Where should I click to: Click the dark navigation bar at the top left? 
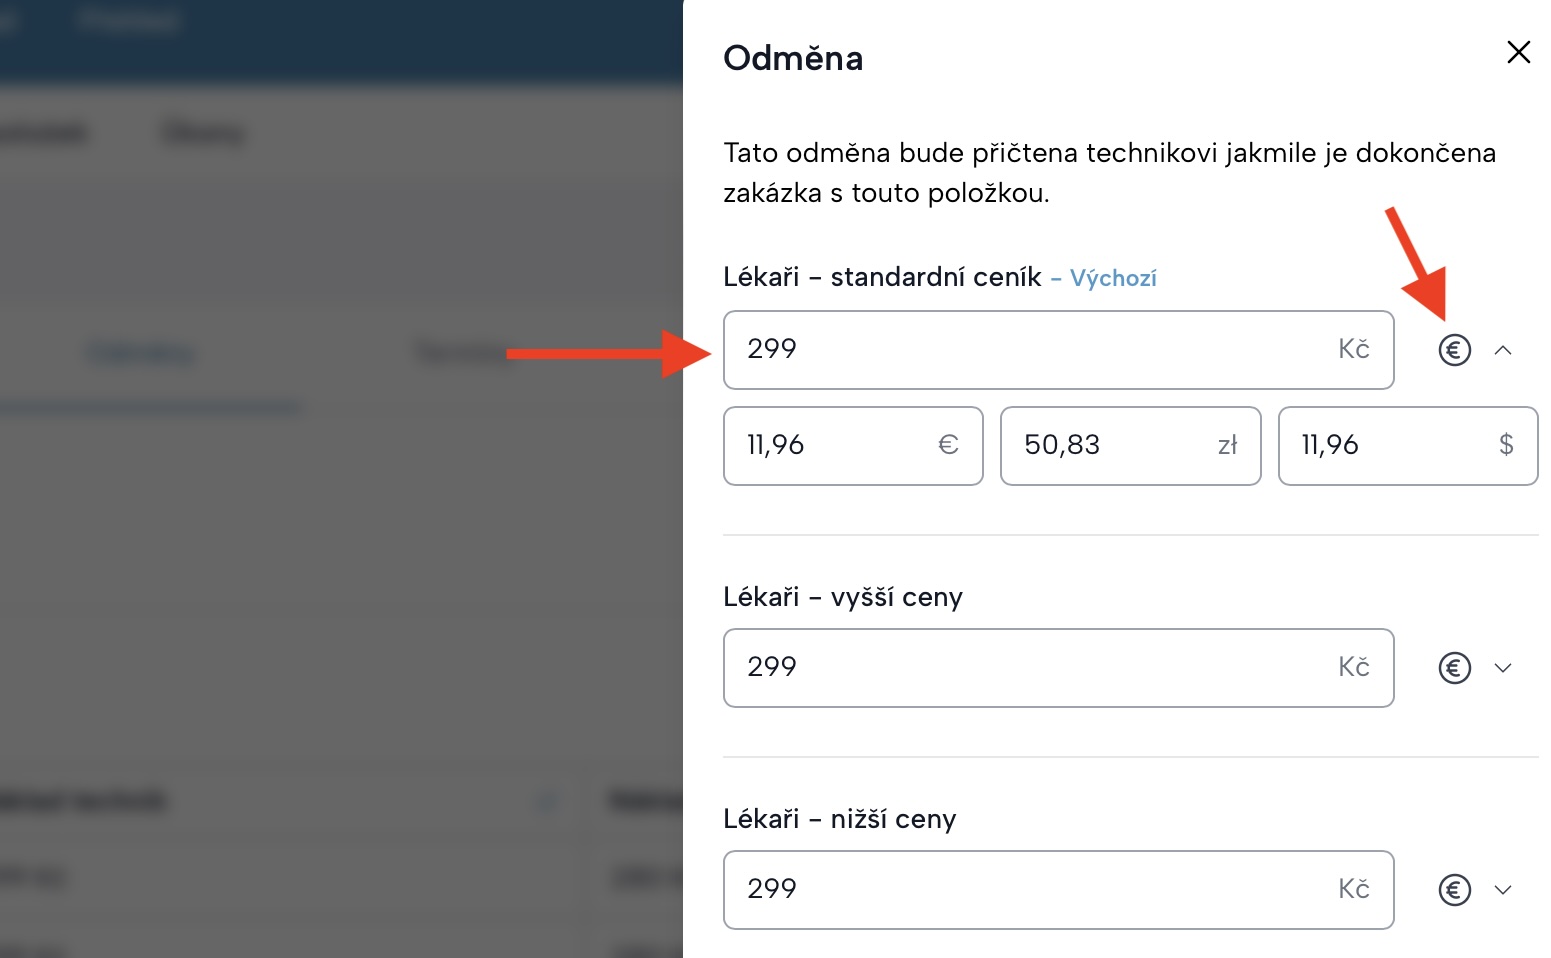tap(130, 22)
